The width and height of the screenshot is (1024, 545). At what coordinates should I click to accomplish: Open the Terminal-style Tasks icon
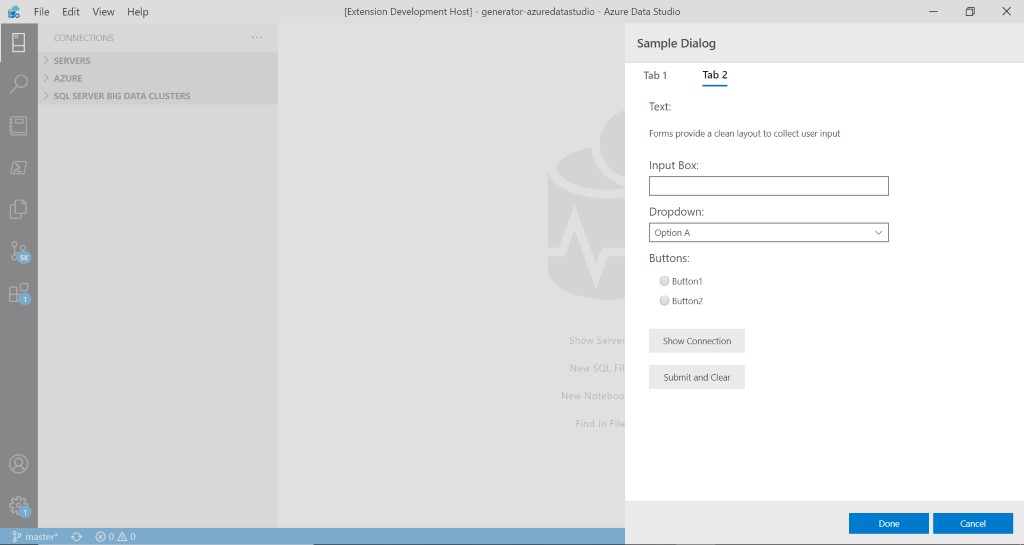(18, 167)
